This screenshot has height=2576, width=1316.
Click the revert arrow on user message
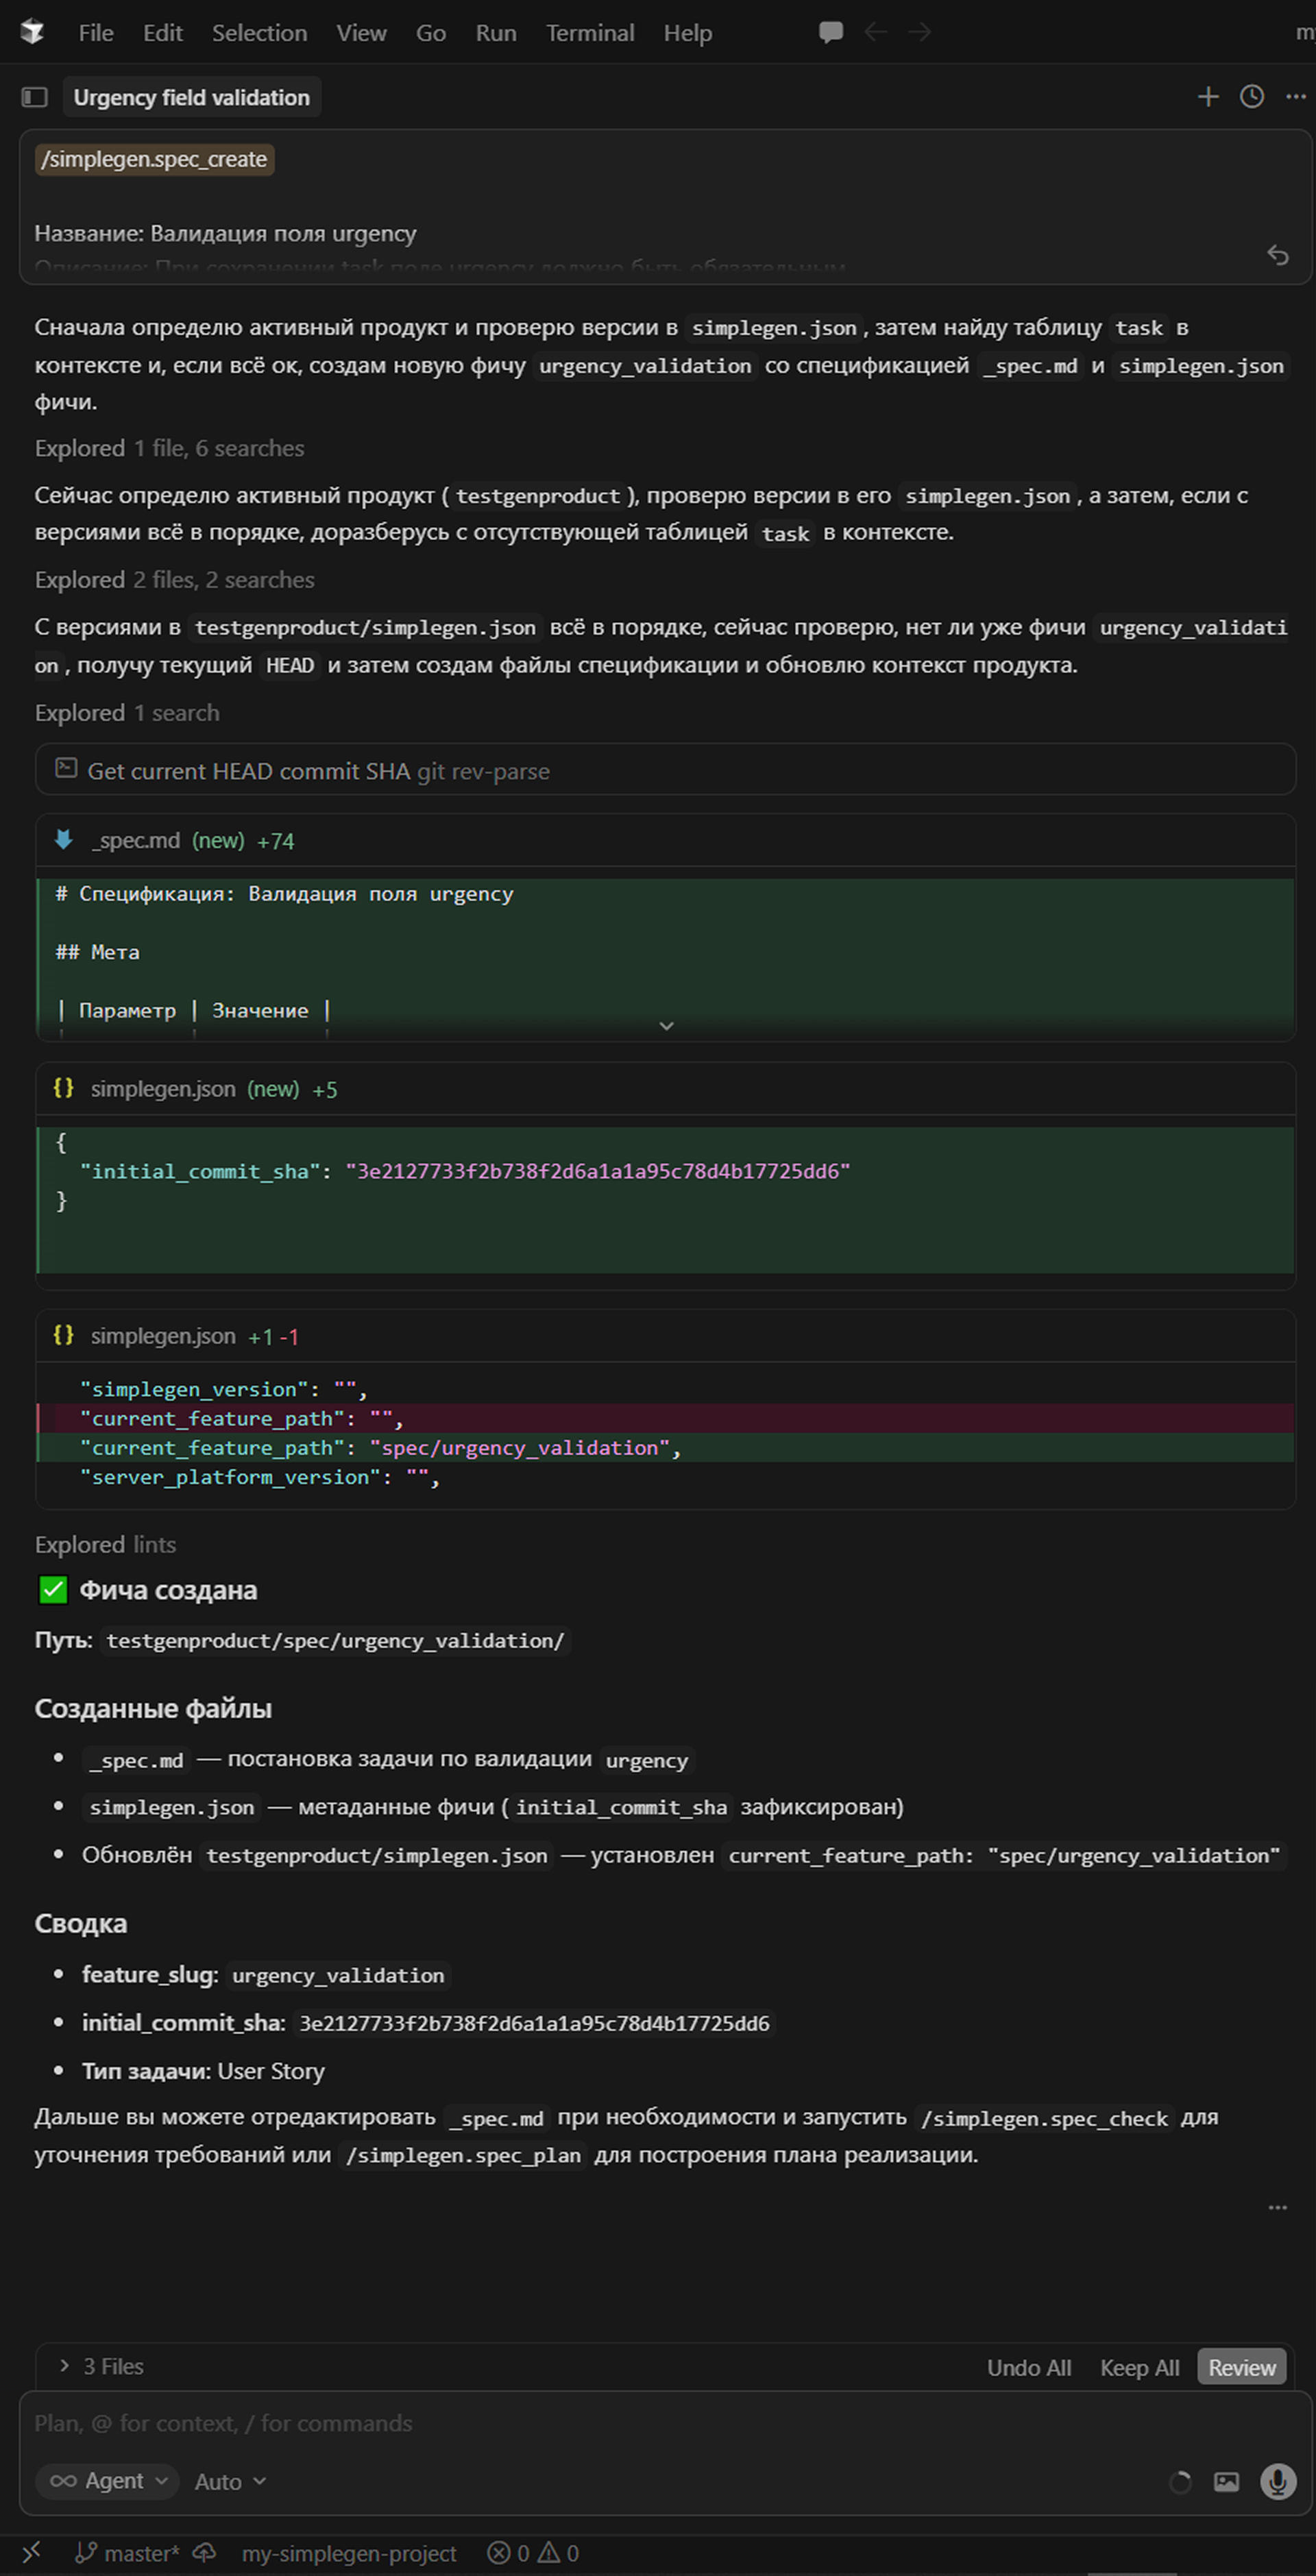1277,255
